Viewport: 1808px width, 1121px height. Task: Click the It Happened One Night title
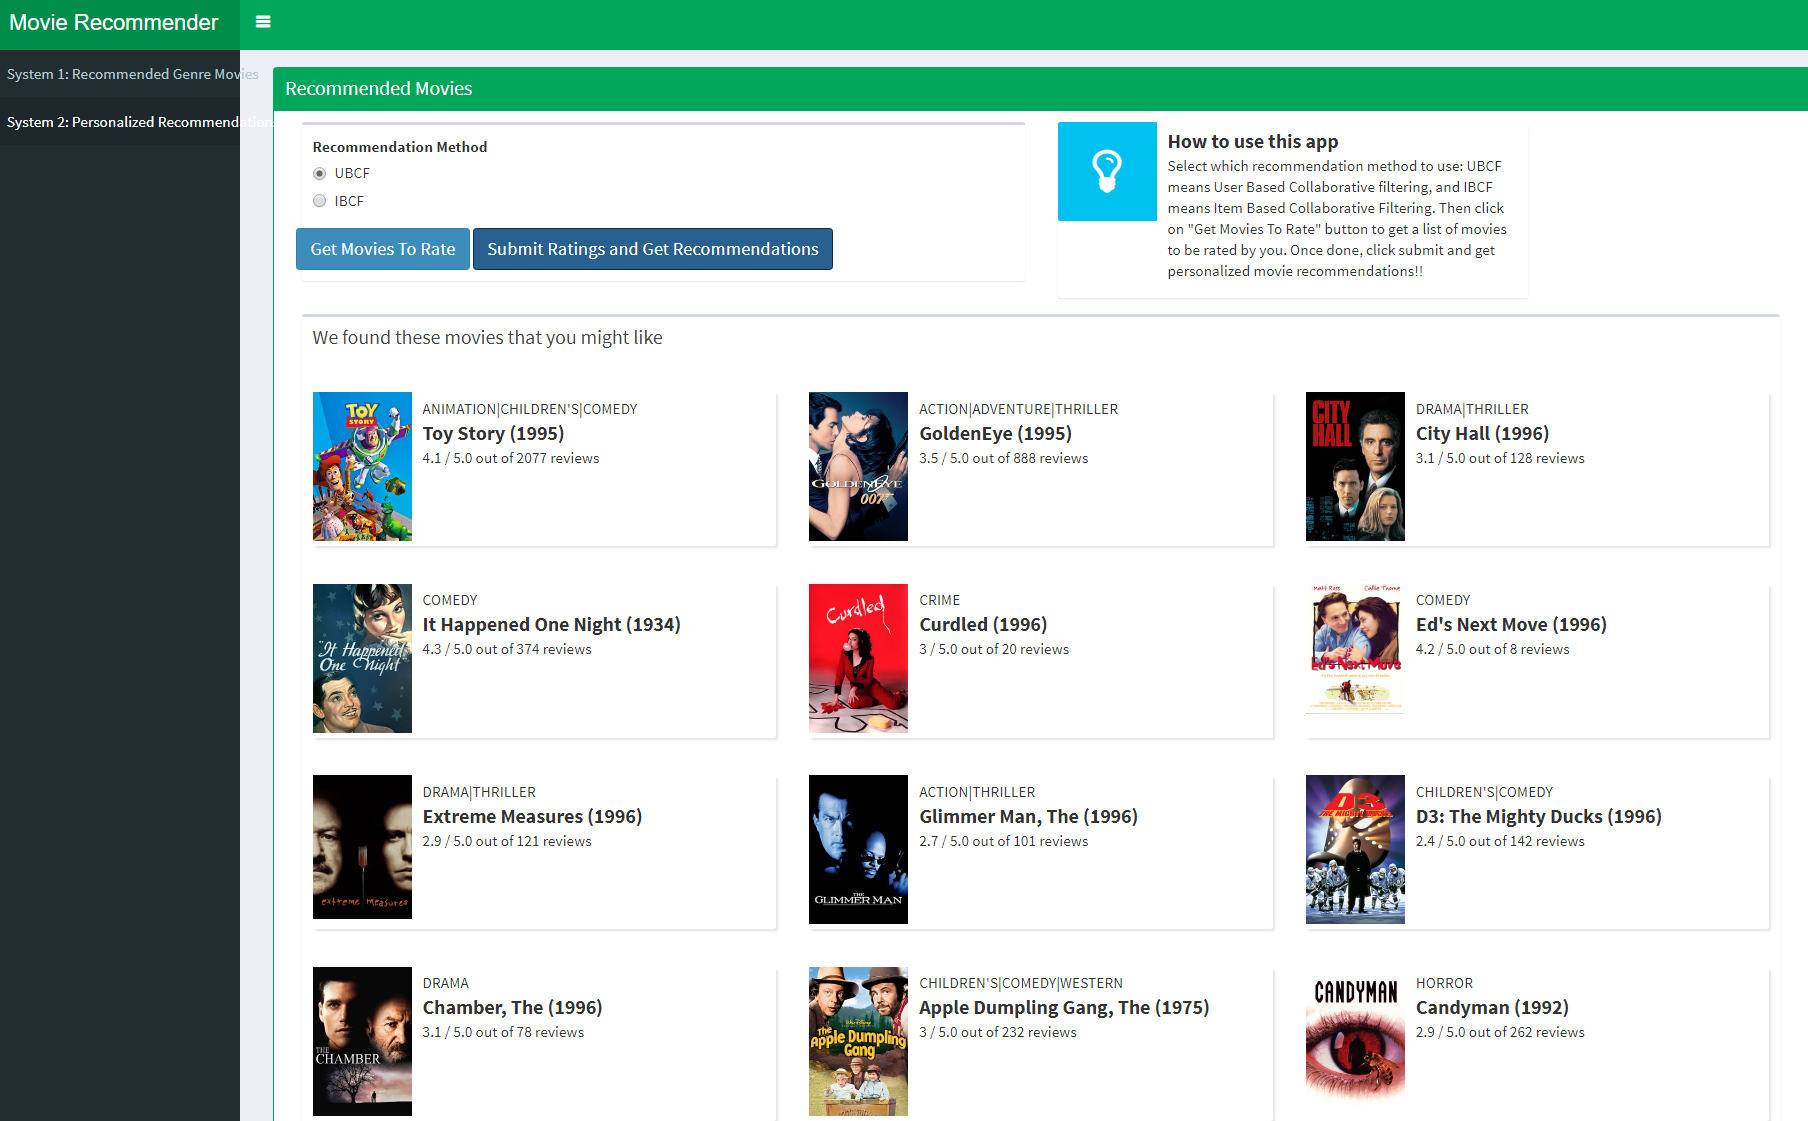[x=551, y=624]
